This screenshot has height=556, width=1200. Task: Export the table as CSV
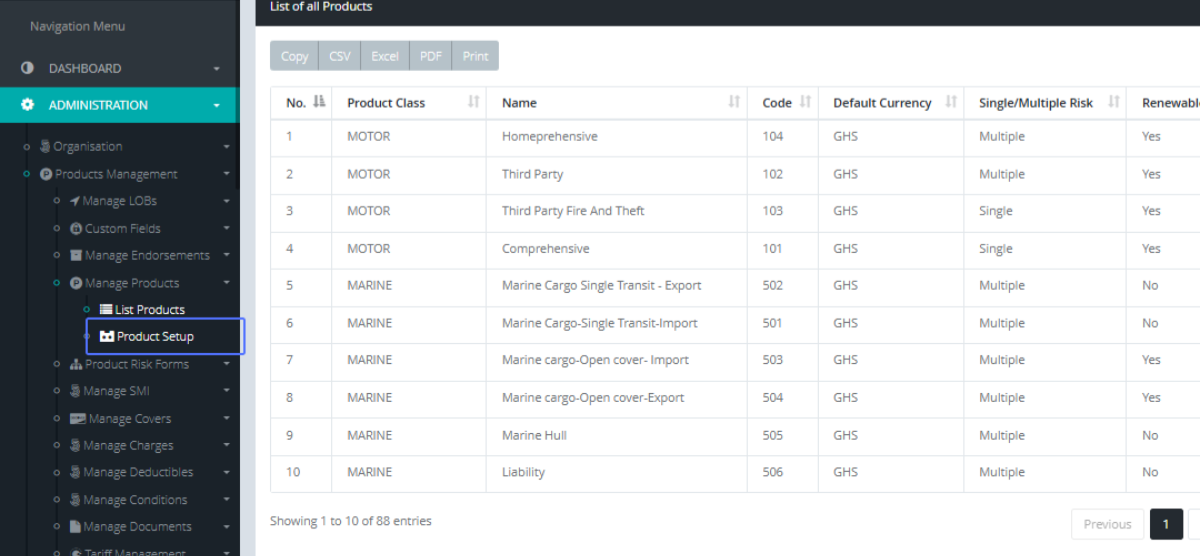coord(340,56)
